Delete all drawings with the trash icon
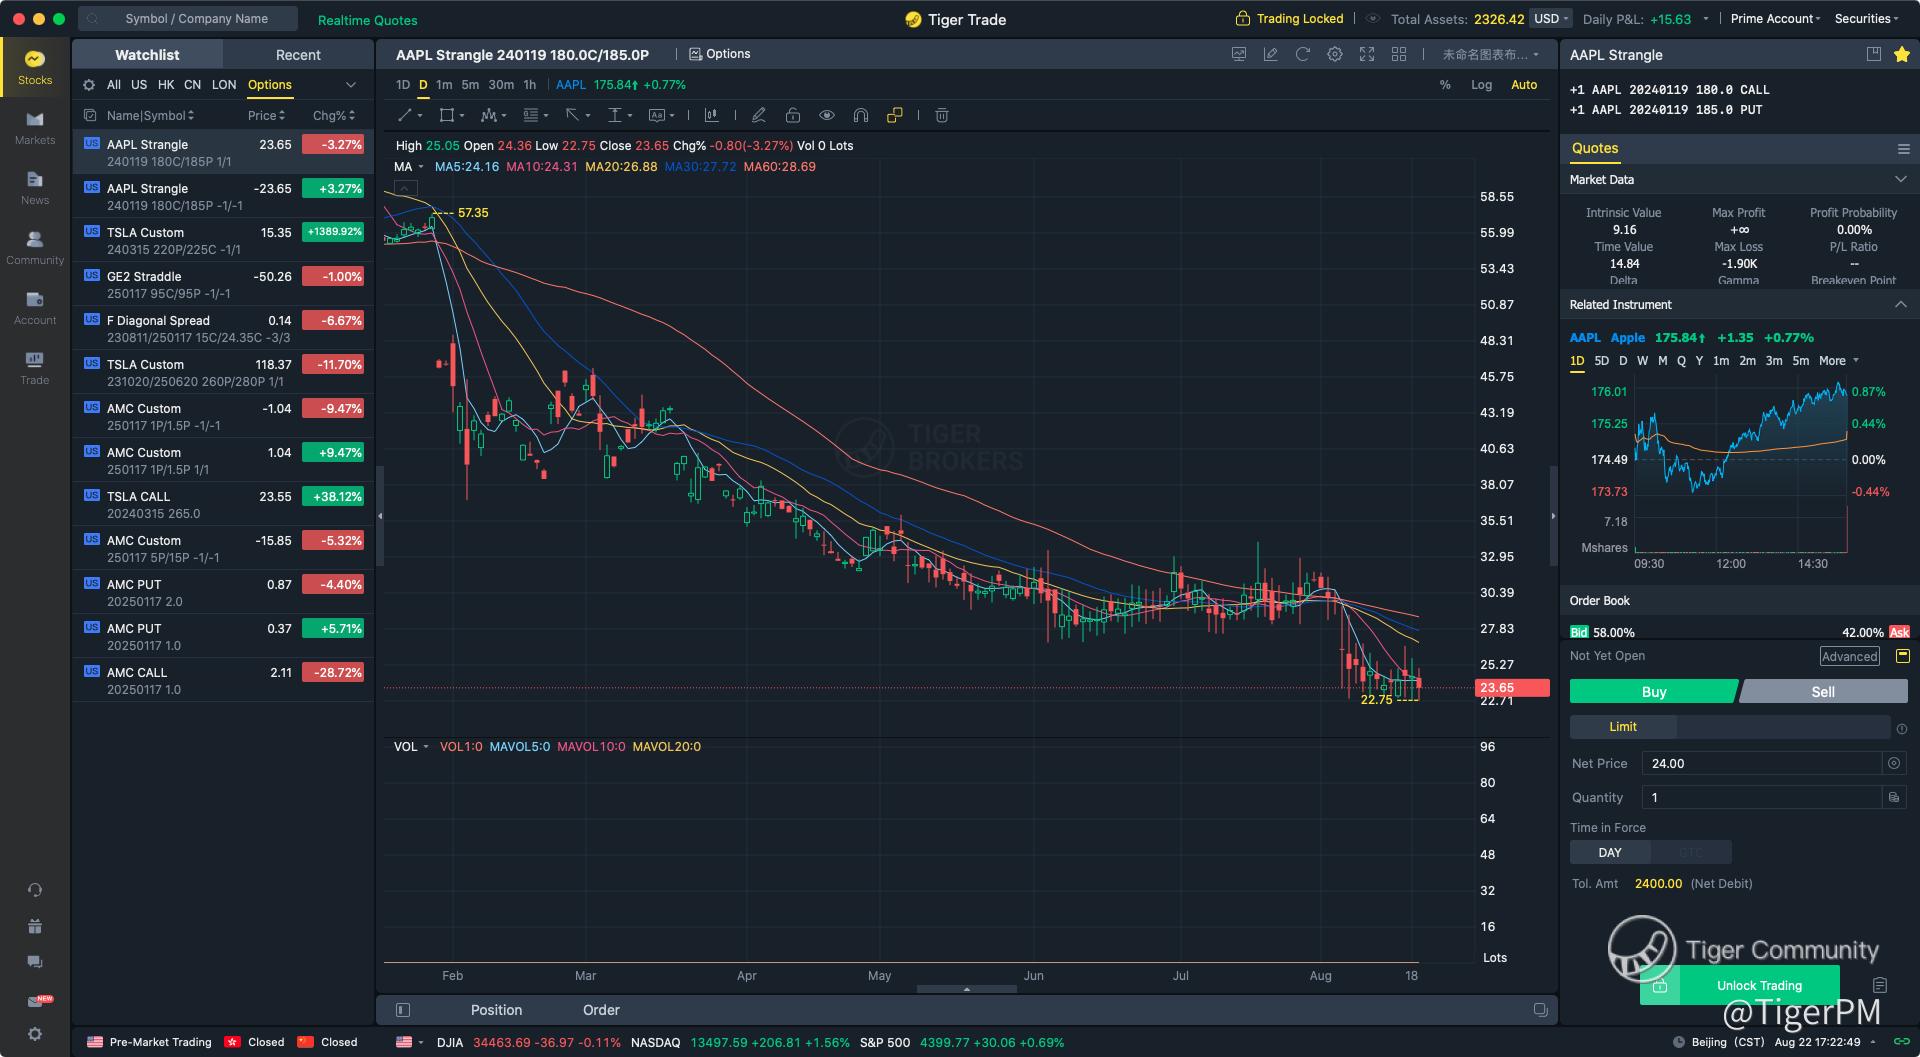The width and height of the screenshot is (1920, 1057). click(941, 116)
